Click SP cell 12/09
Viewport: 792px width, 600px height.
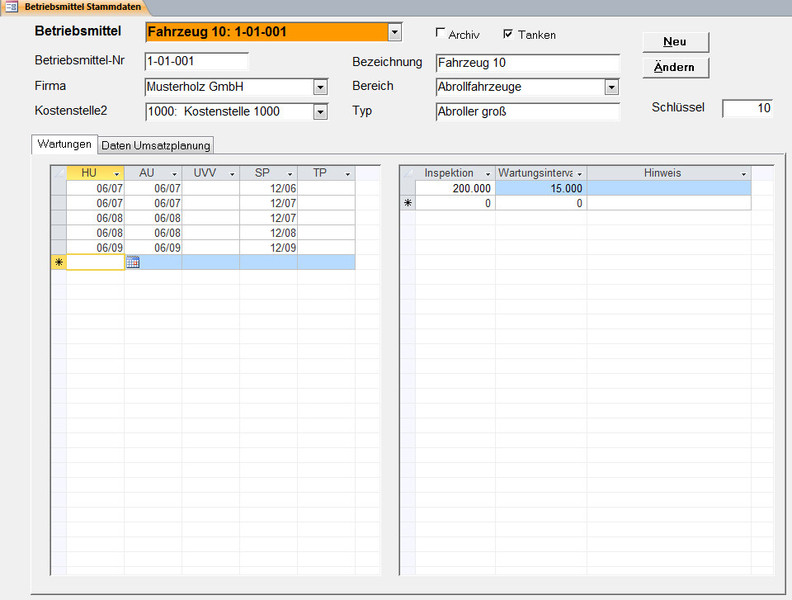point(268,247)
